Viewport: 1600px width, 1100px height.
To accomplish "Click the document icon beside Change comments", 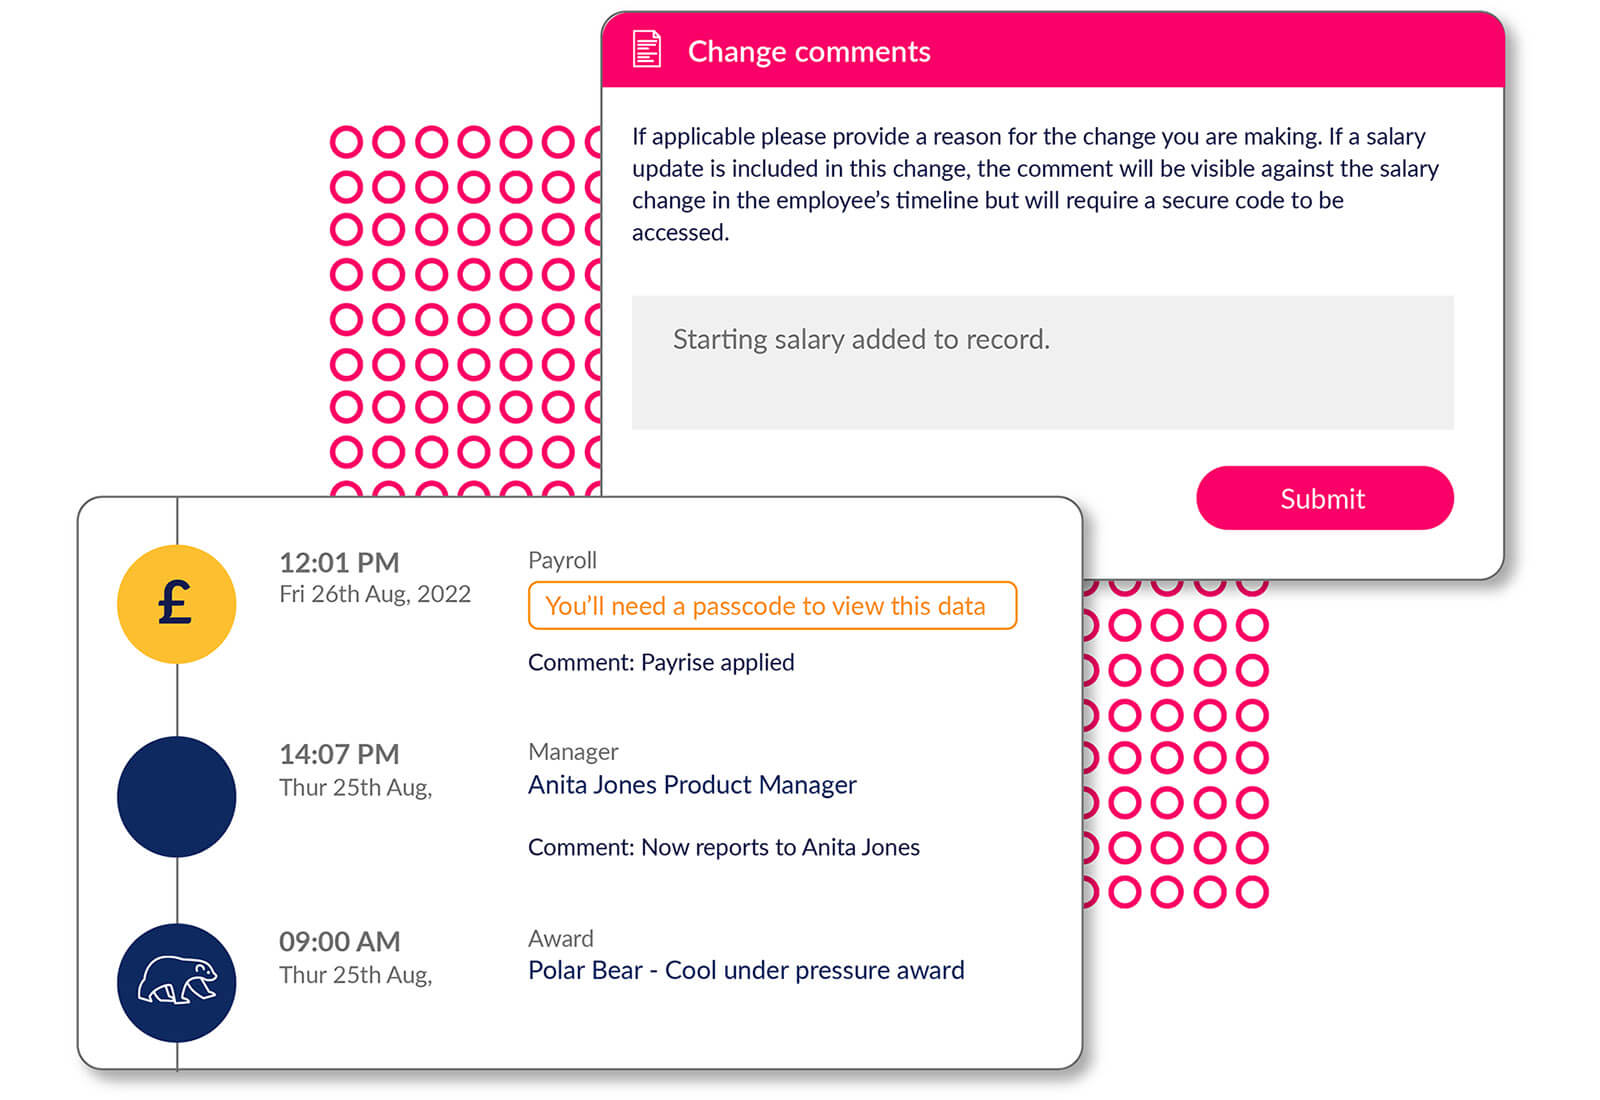I will pos(647,50).
